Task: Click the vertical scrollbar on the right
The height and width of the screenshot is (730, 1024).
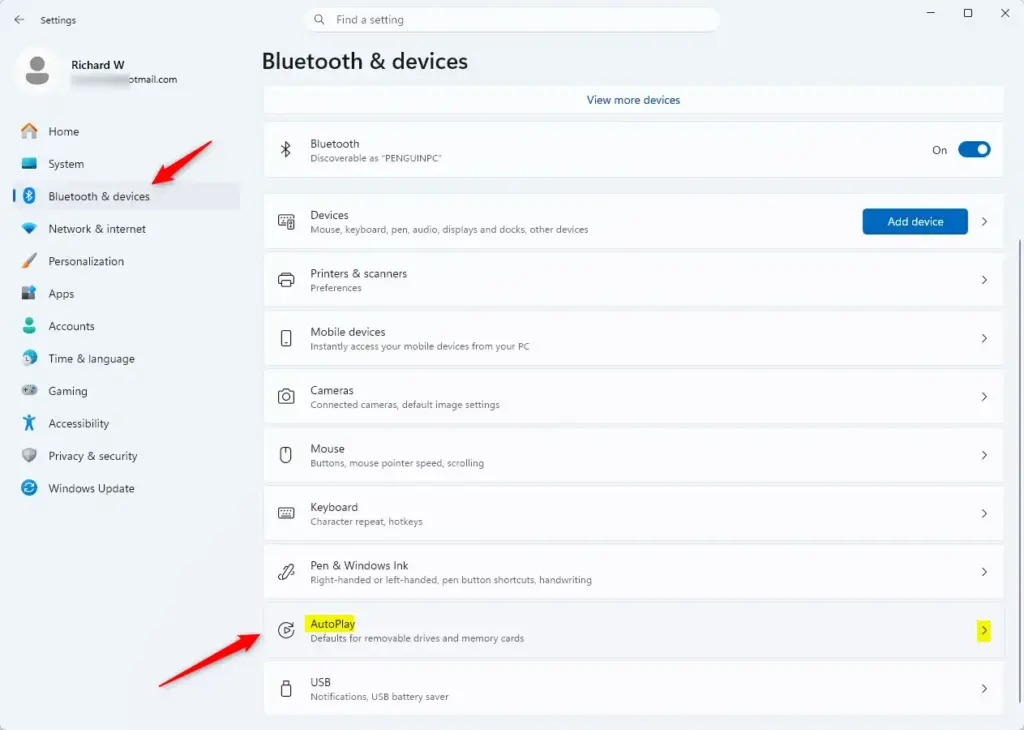Action: (1019, 470)
